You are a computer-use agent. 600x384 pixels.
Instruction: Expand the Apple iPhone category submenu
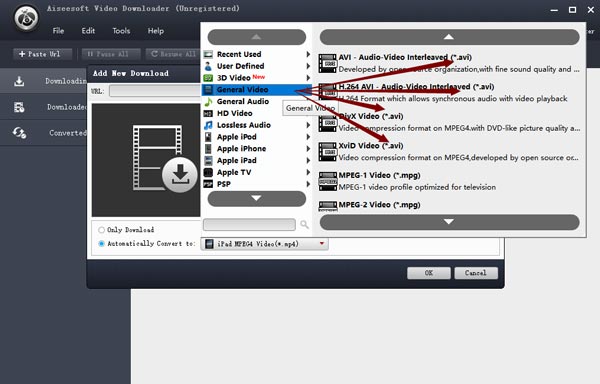[x=308, y=149]
